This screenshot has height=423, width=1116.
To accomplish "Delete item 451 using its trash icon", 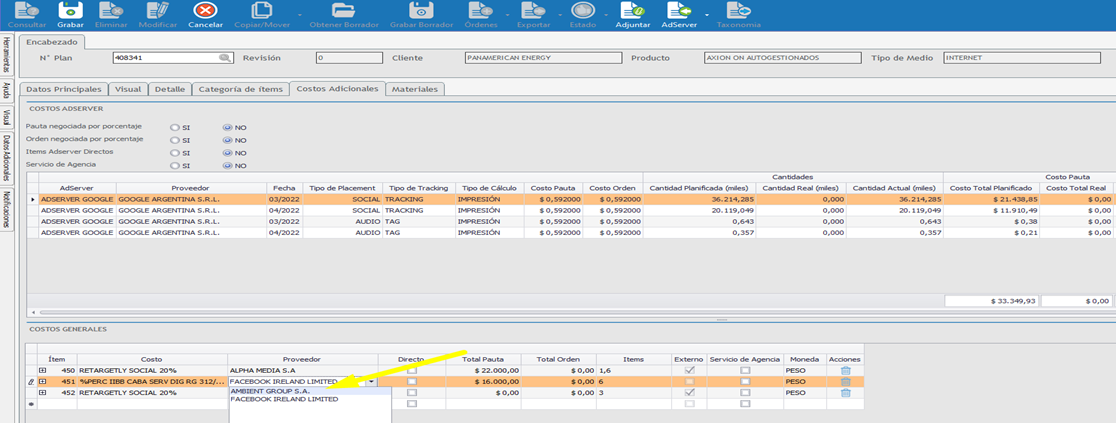I will (x=845, y=382).
